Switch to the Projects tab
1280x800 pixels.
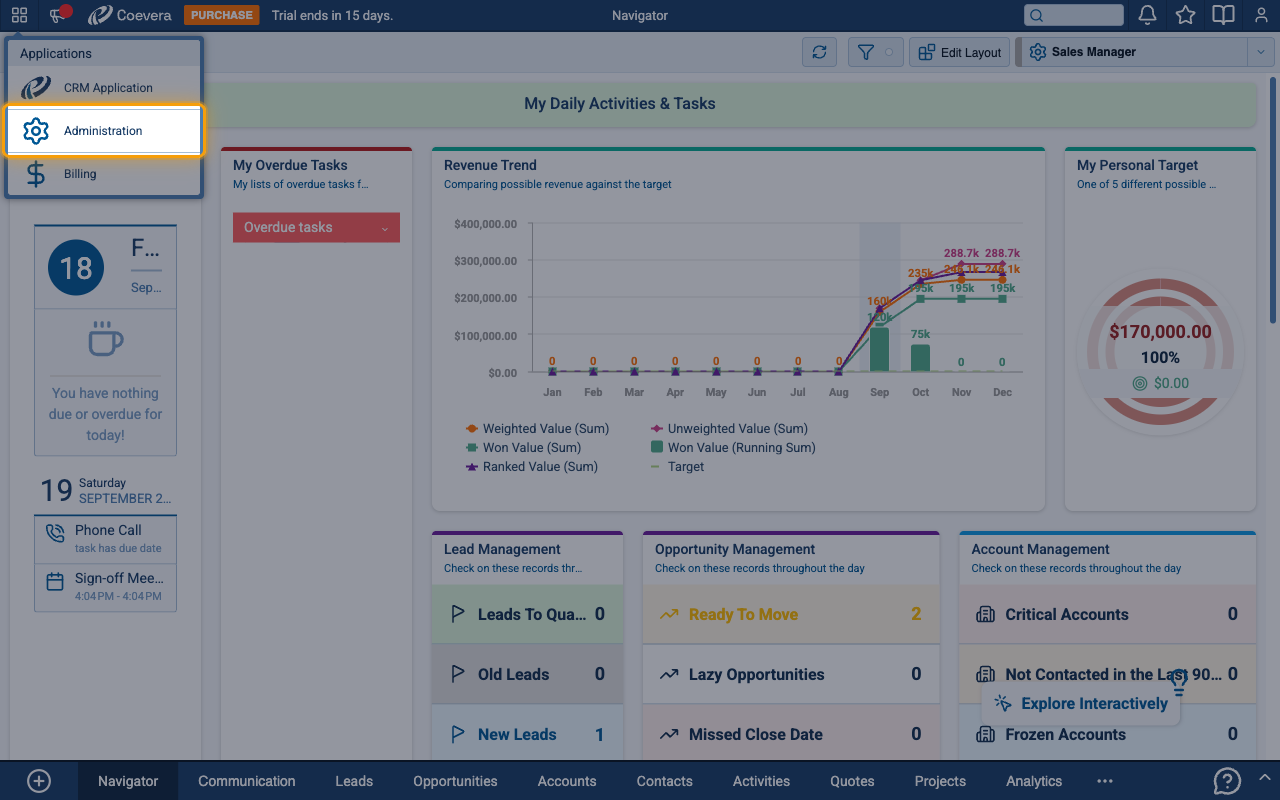click(x=940, y=781)
